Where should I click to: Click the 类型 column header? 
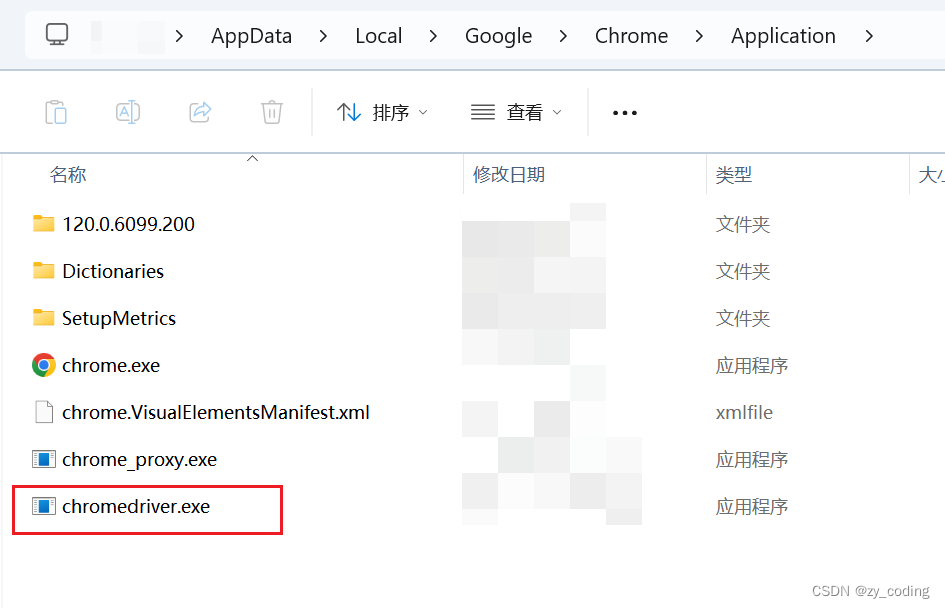[x=734, y=173]
